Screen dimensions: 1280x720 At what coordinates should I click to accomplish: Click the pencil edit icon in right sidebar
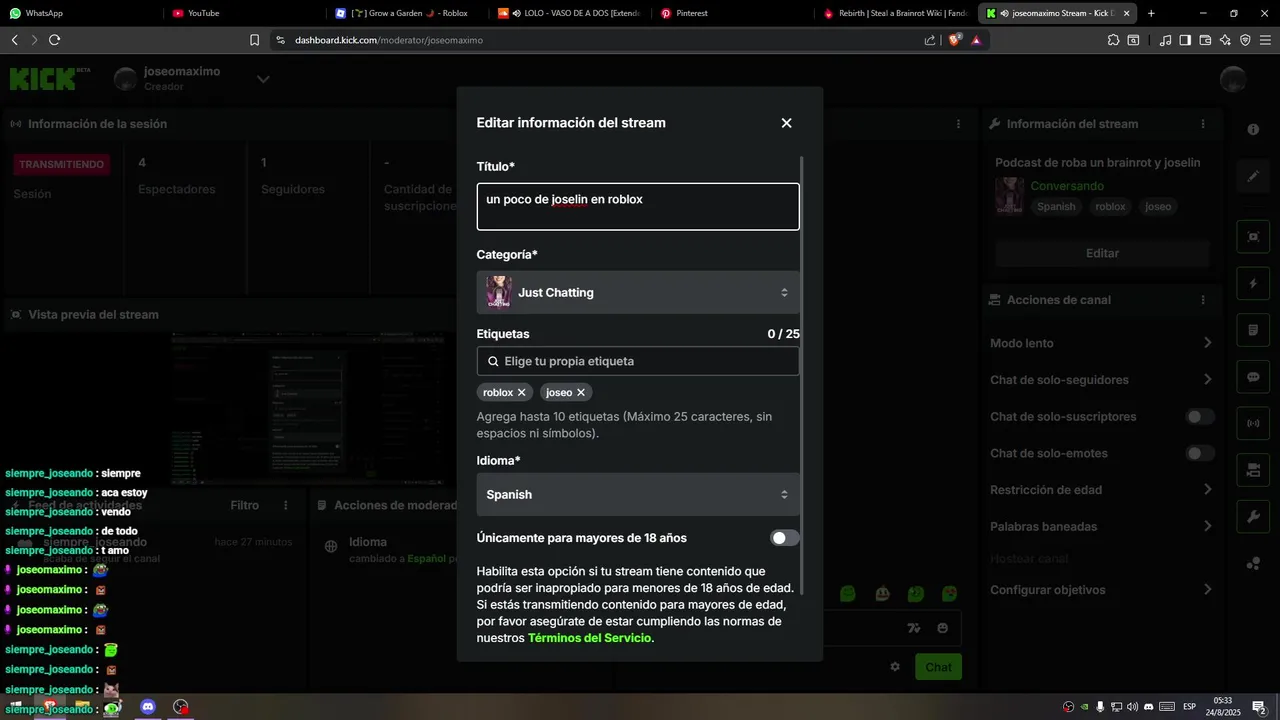pyautogui.click(x=1253, y=177)
